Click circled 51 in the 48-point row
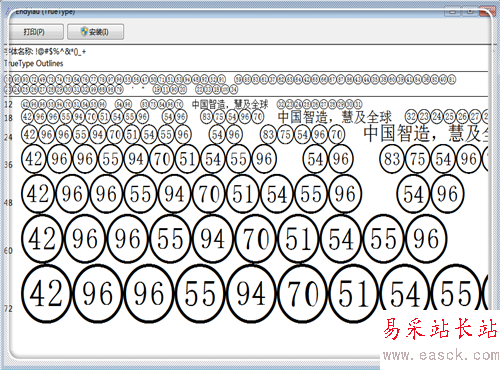This screenshot has height=370, width=500. tap(243, 194)
